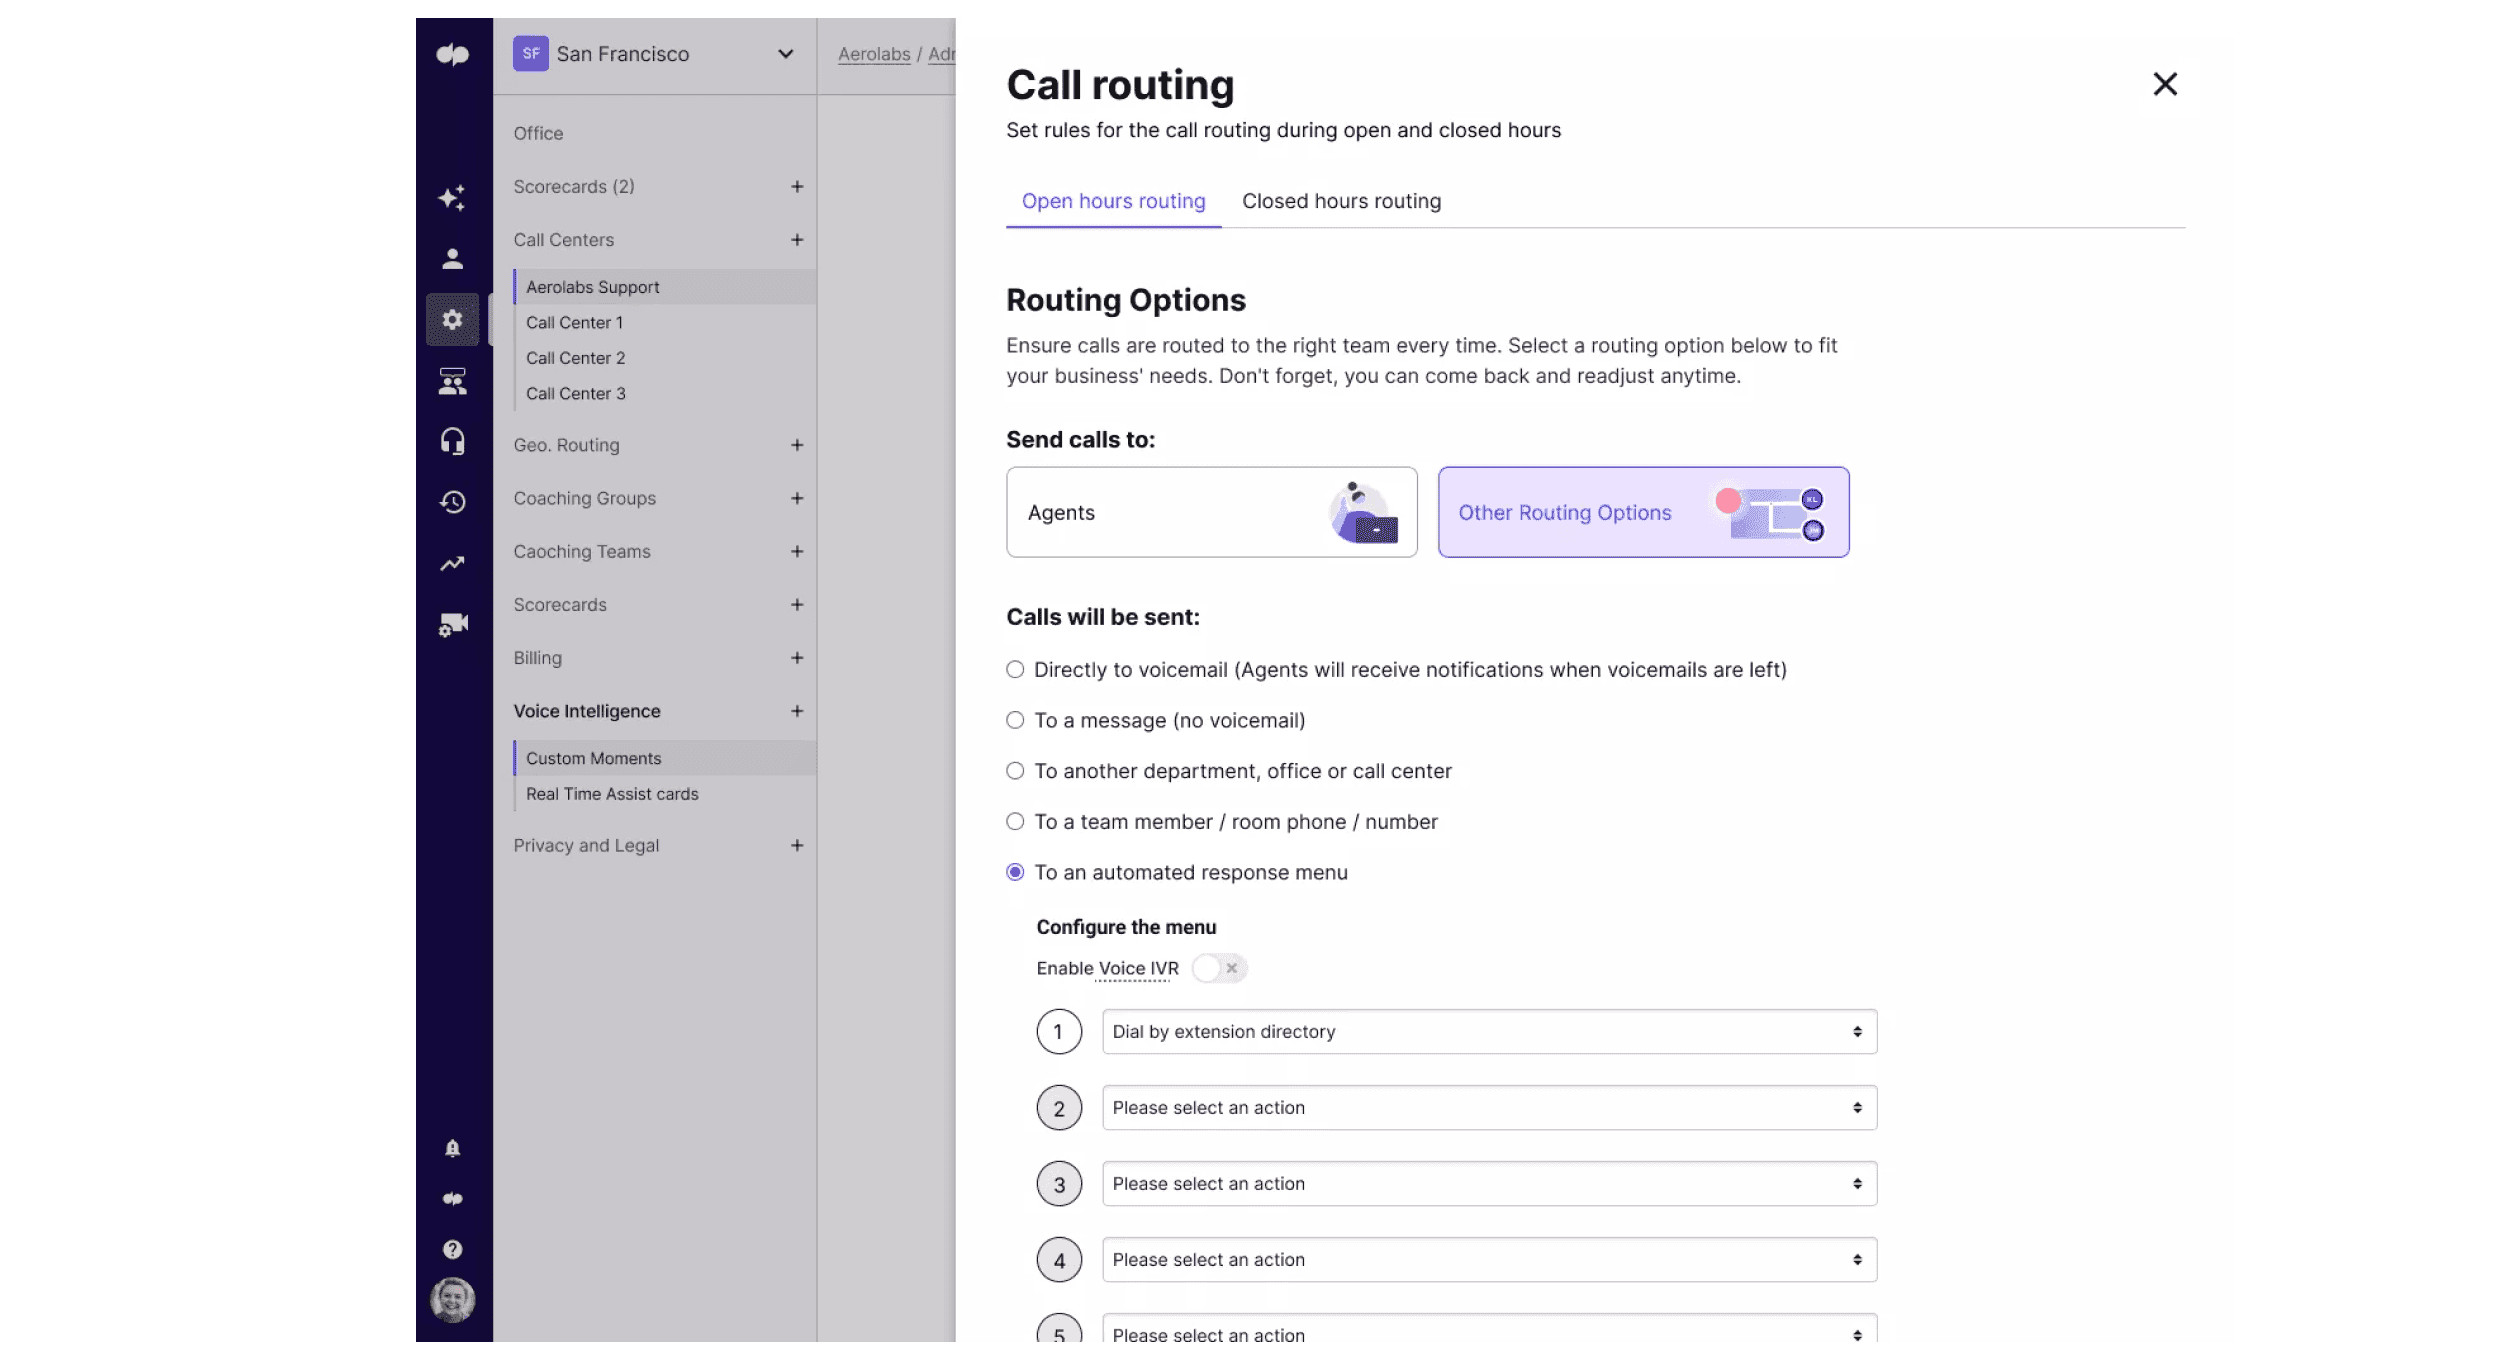Select the Agents routing card

[x=1211, y=512]
